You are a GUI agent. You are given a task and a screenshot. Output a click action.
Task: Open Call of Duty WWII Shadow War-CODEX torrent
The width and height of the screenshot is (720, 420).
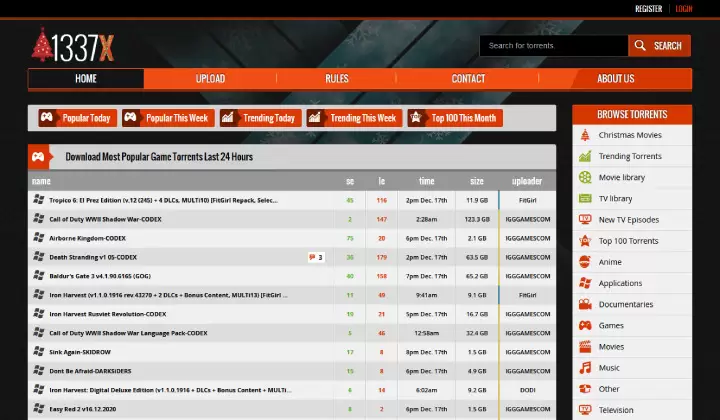point(106,219)
